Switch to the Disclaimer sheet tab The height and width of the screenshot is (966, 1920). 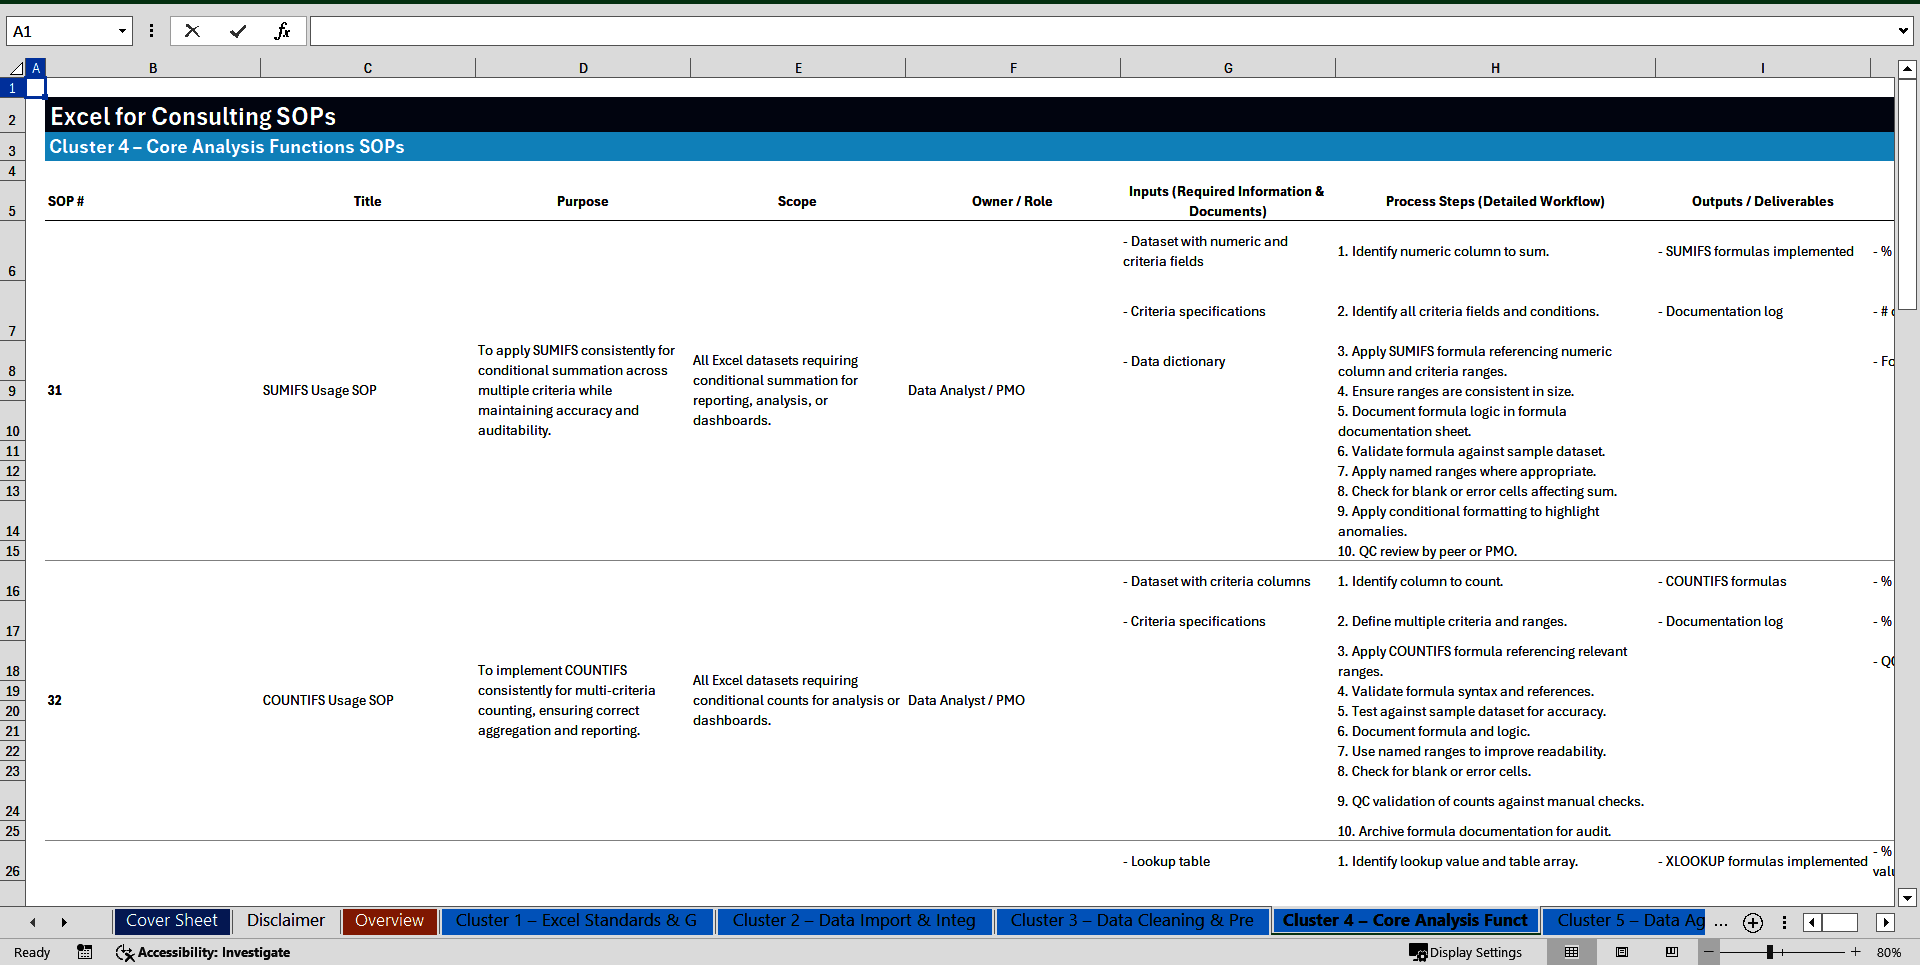285,921
